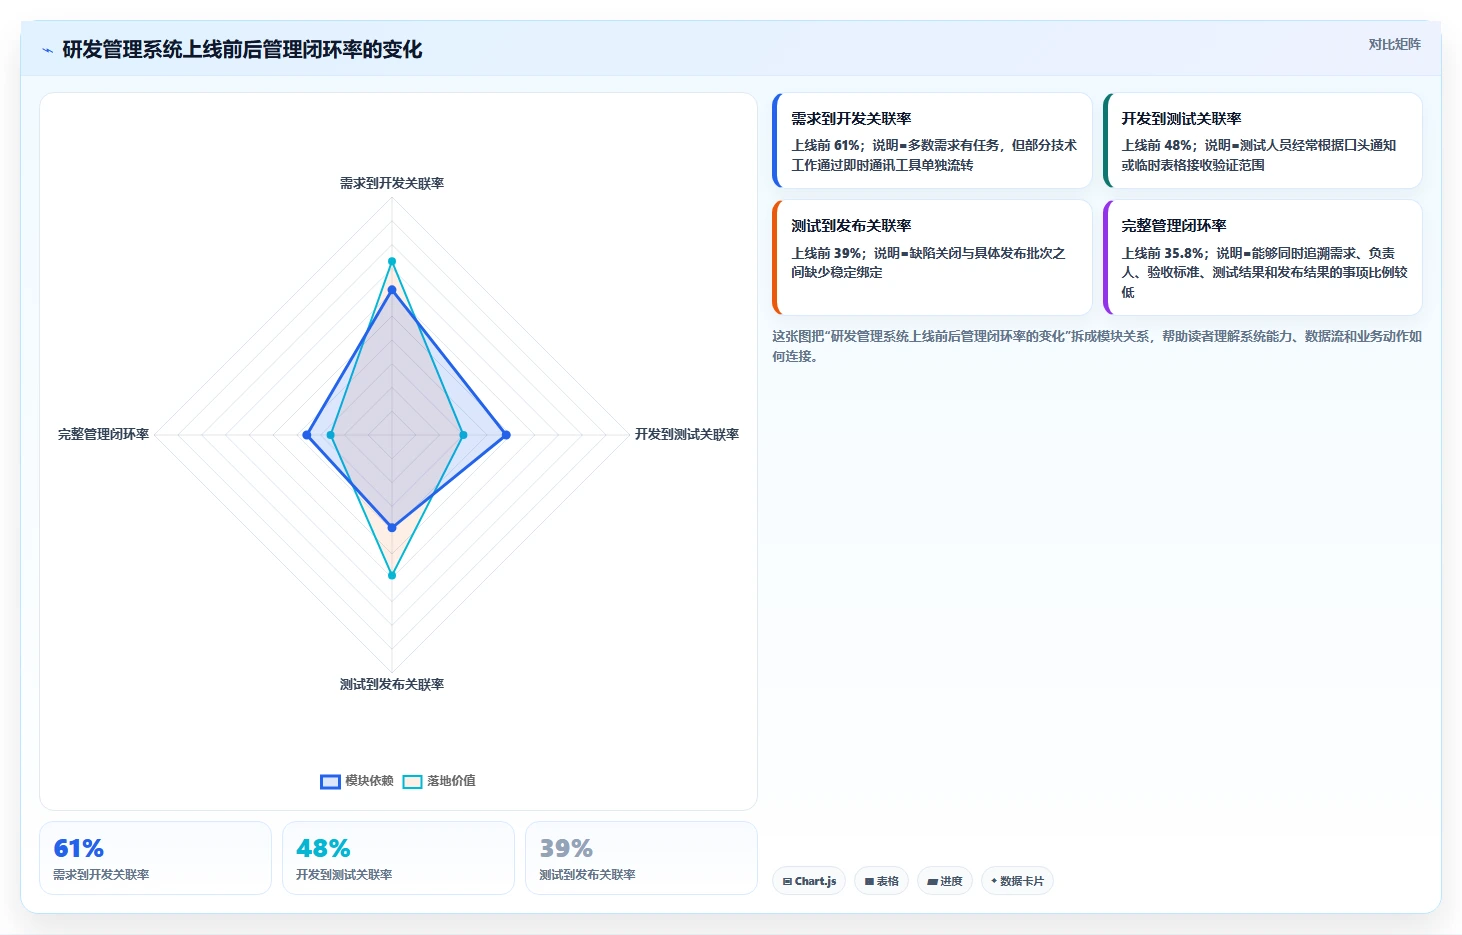1462x935 pixels.
Task: Click the header icon beside the title
Action: pos(47,50)
